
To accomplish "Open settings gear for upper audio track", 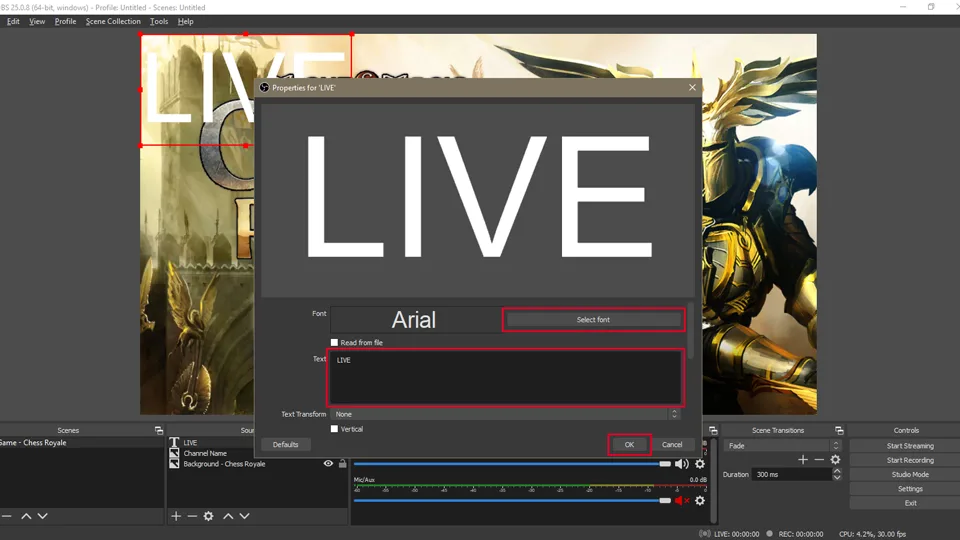I will click(x=700, y=463).
